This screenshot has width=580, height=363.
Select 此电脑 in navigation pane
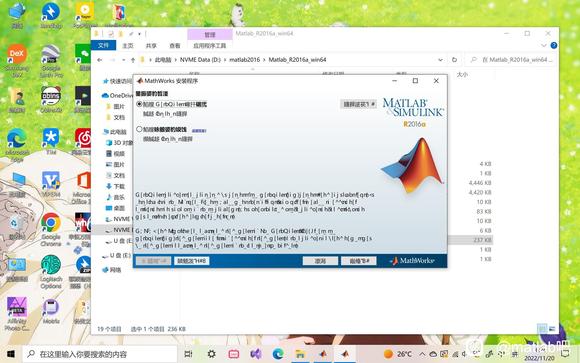[x=115, y=132]
